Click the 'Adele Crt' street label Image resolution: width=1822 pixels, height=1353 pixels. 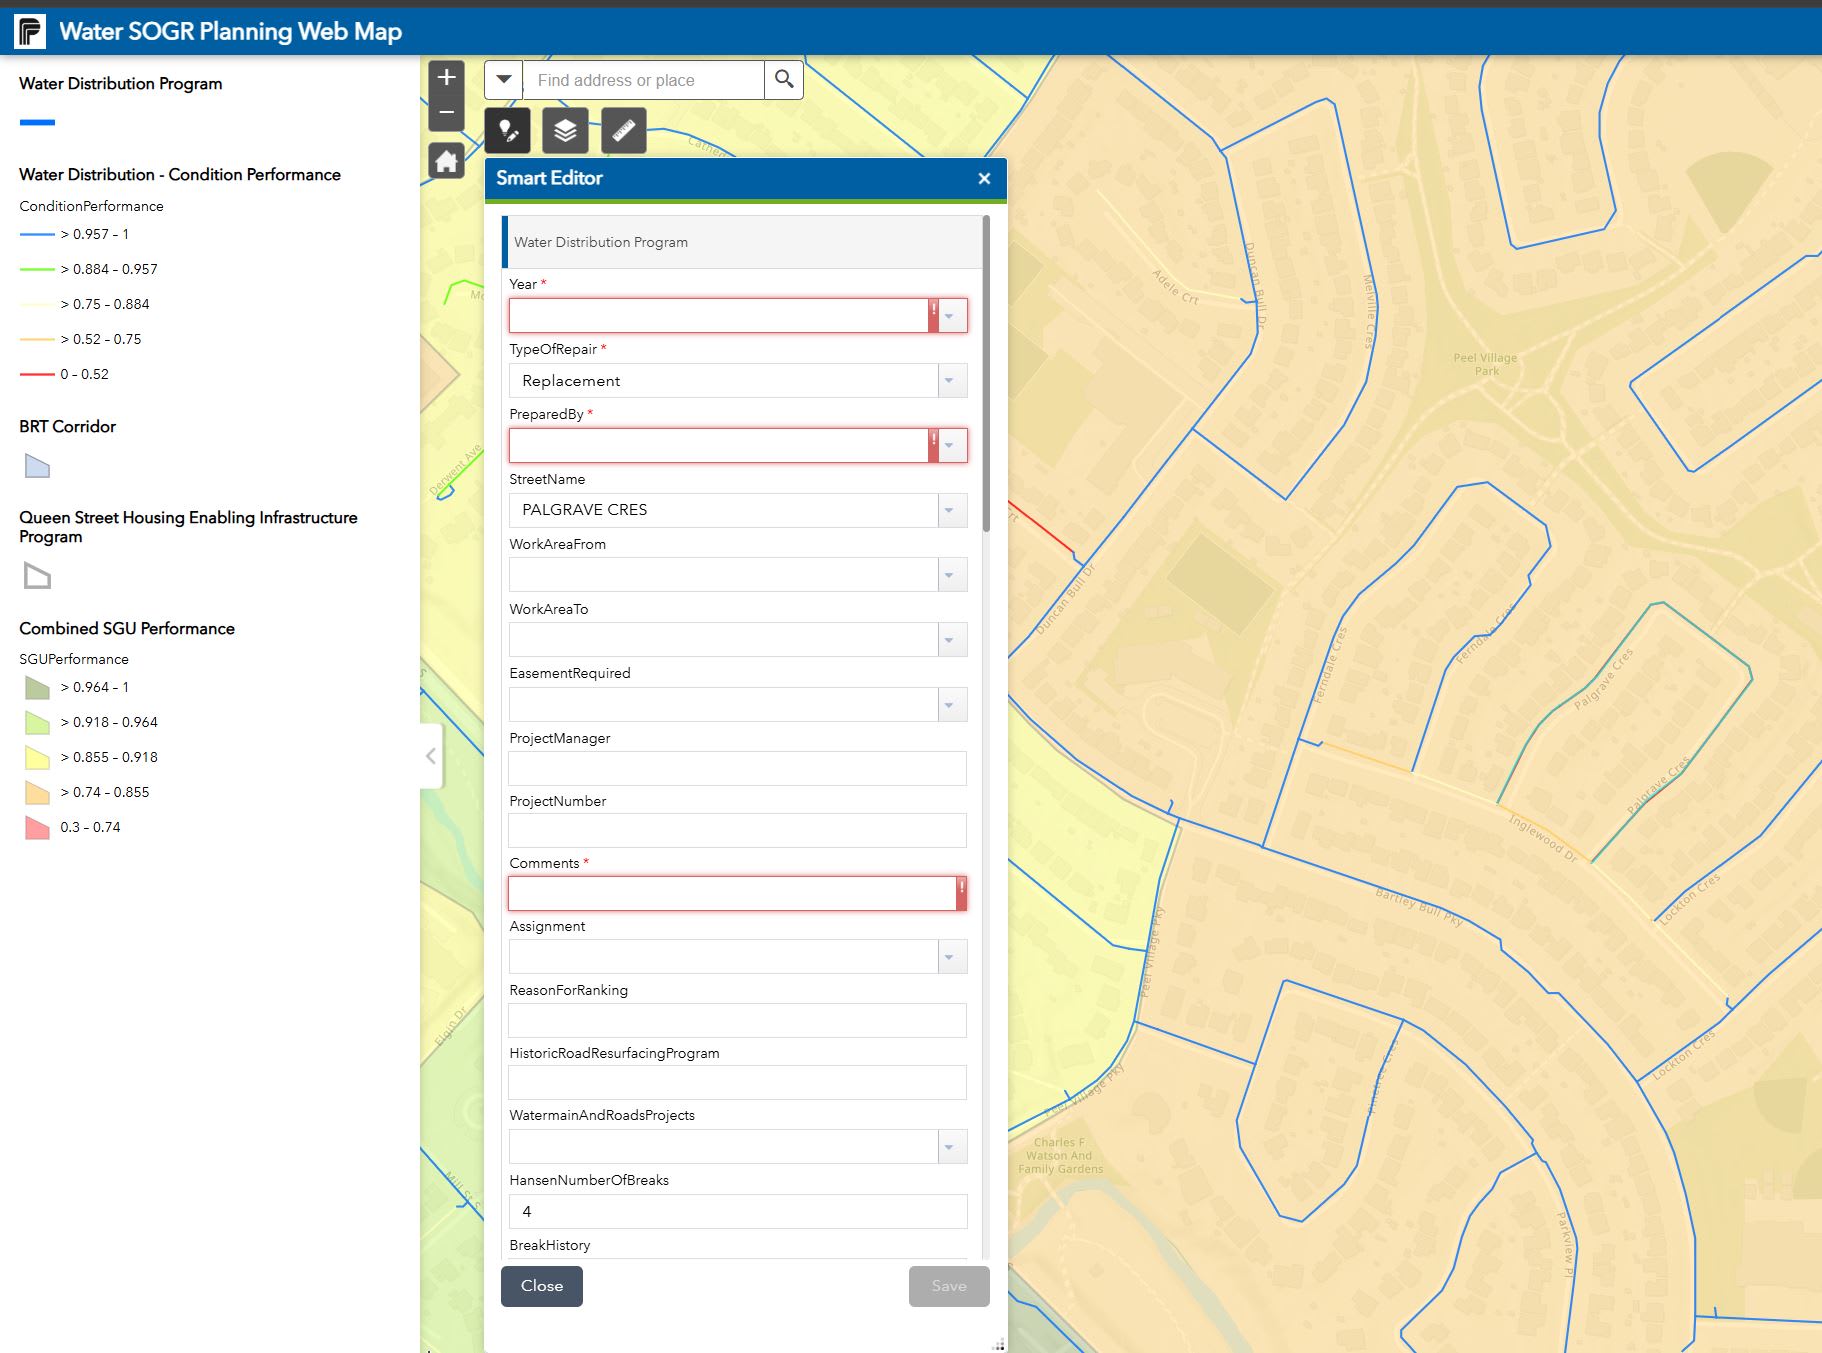[1175, 287]
